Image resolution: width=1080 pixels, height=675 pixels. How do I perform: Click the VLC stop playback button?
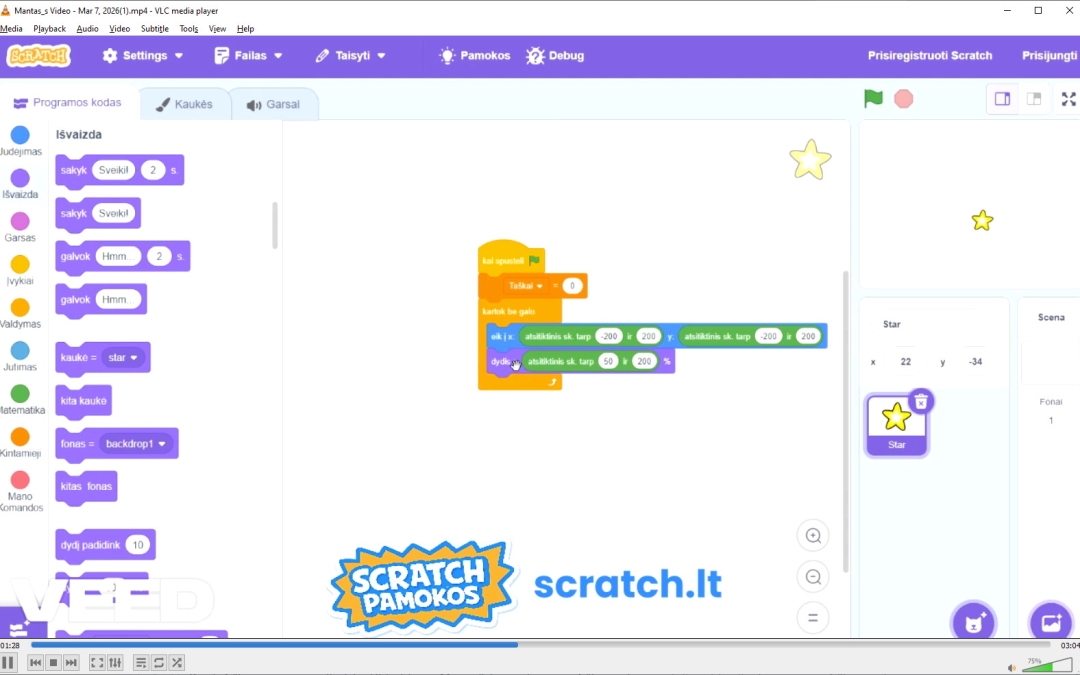(x=53, y=663)
